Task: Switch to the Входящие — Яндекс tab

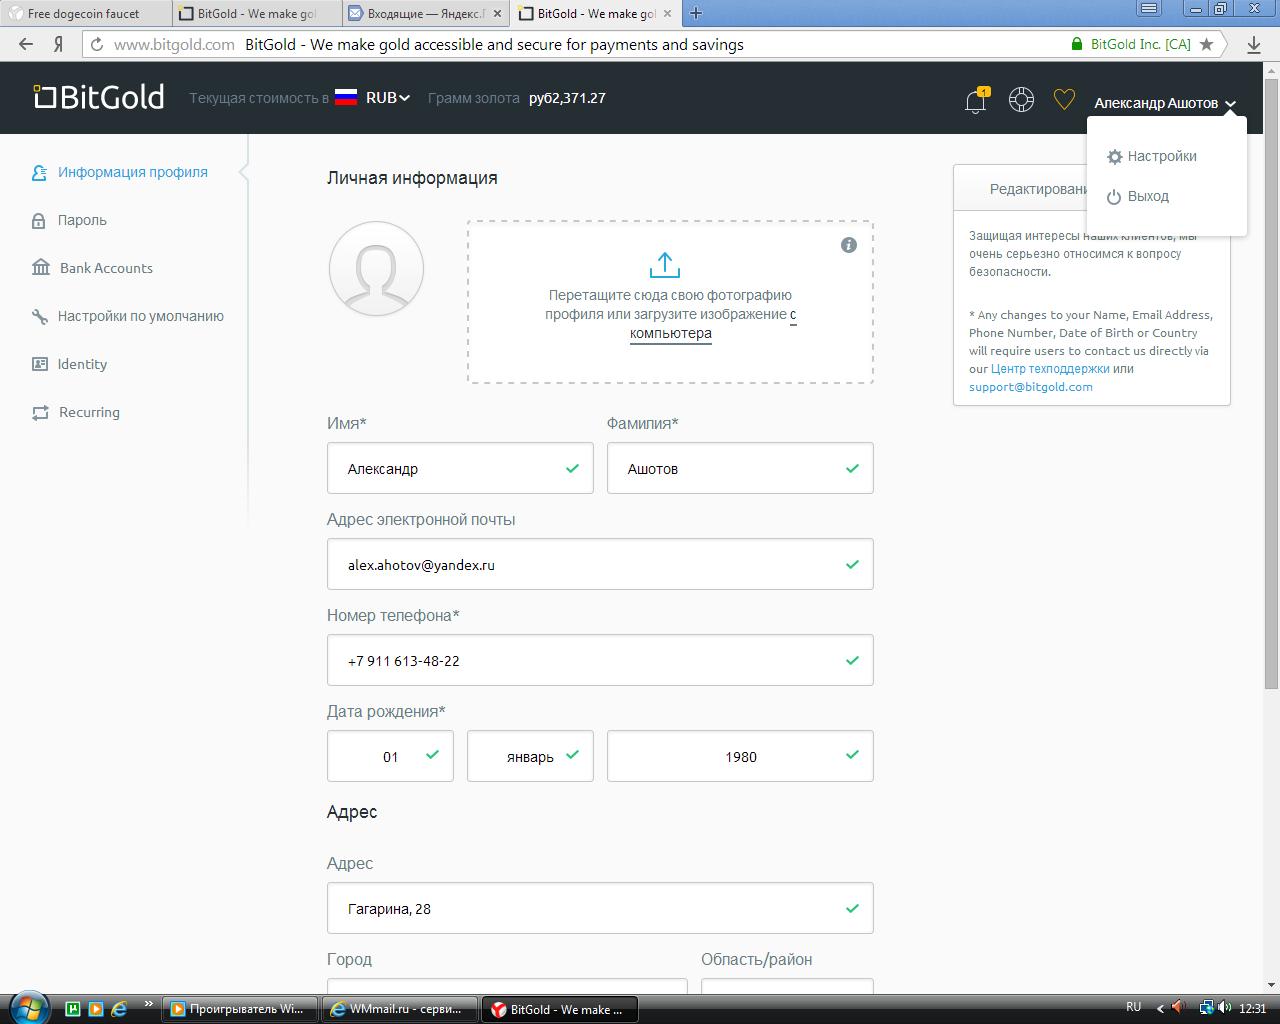Action: click(424, 14)
